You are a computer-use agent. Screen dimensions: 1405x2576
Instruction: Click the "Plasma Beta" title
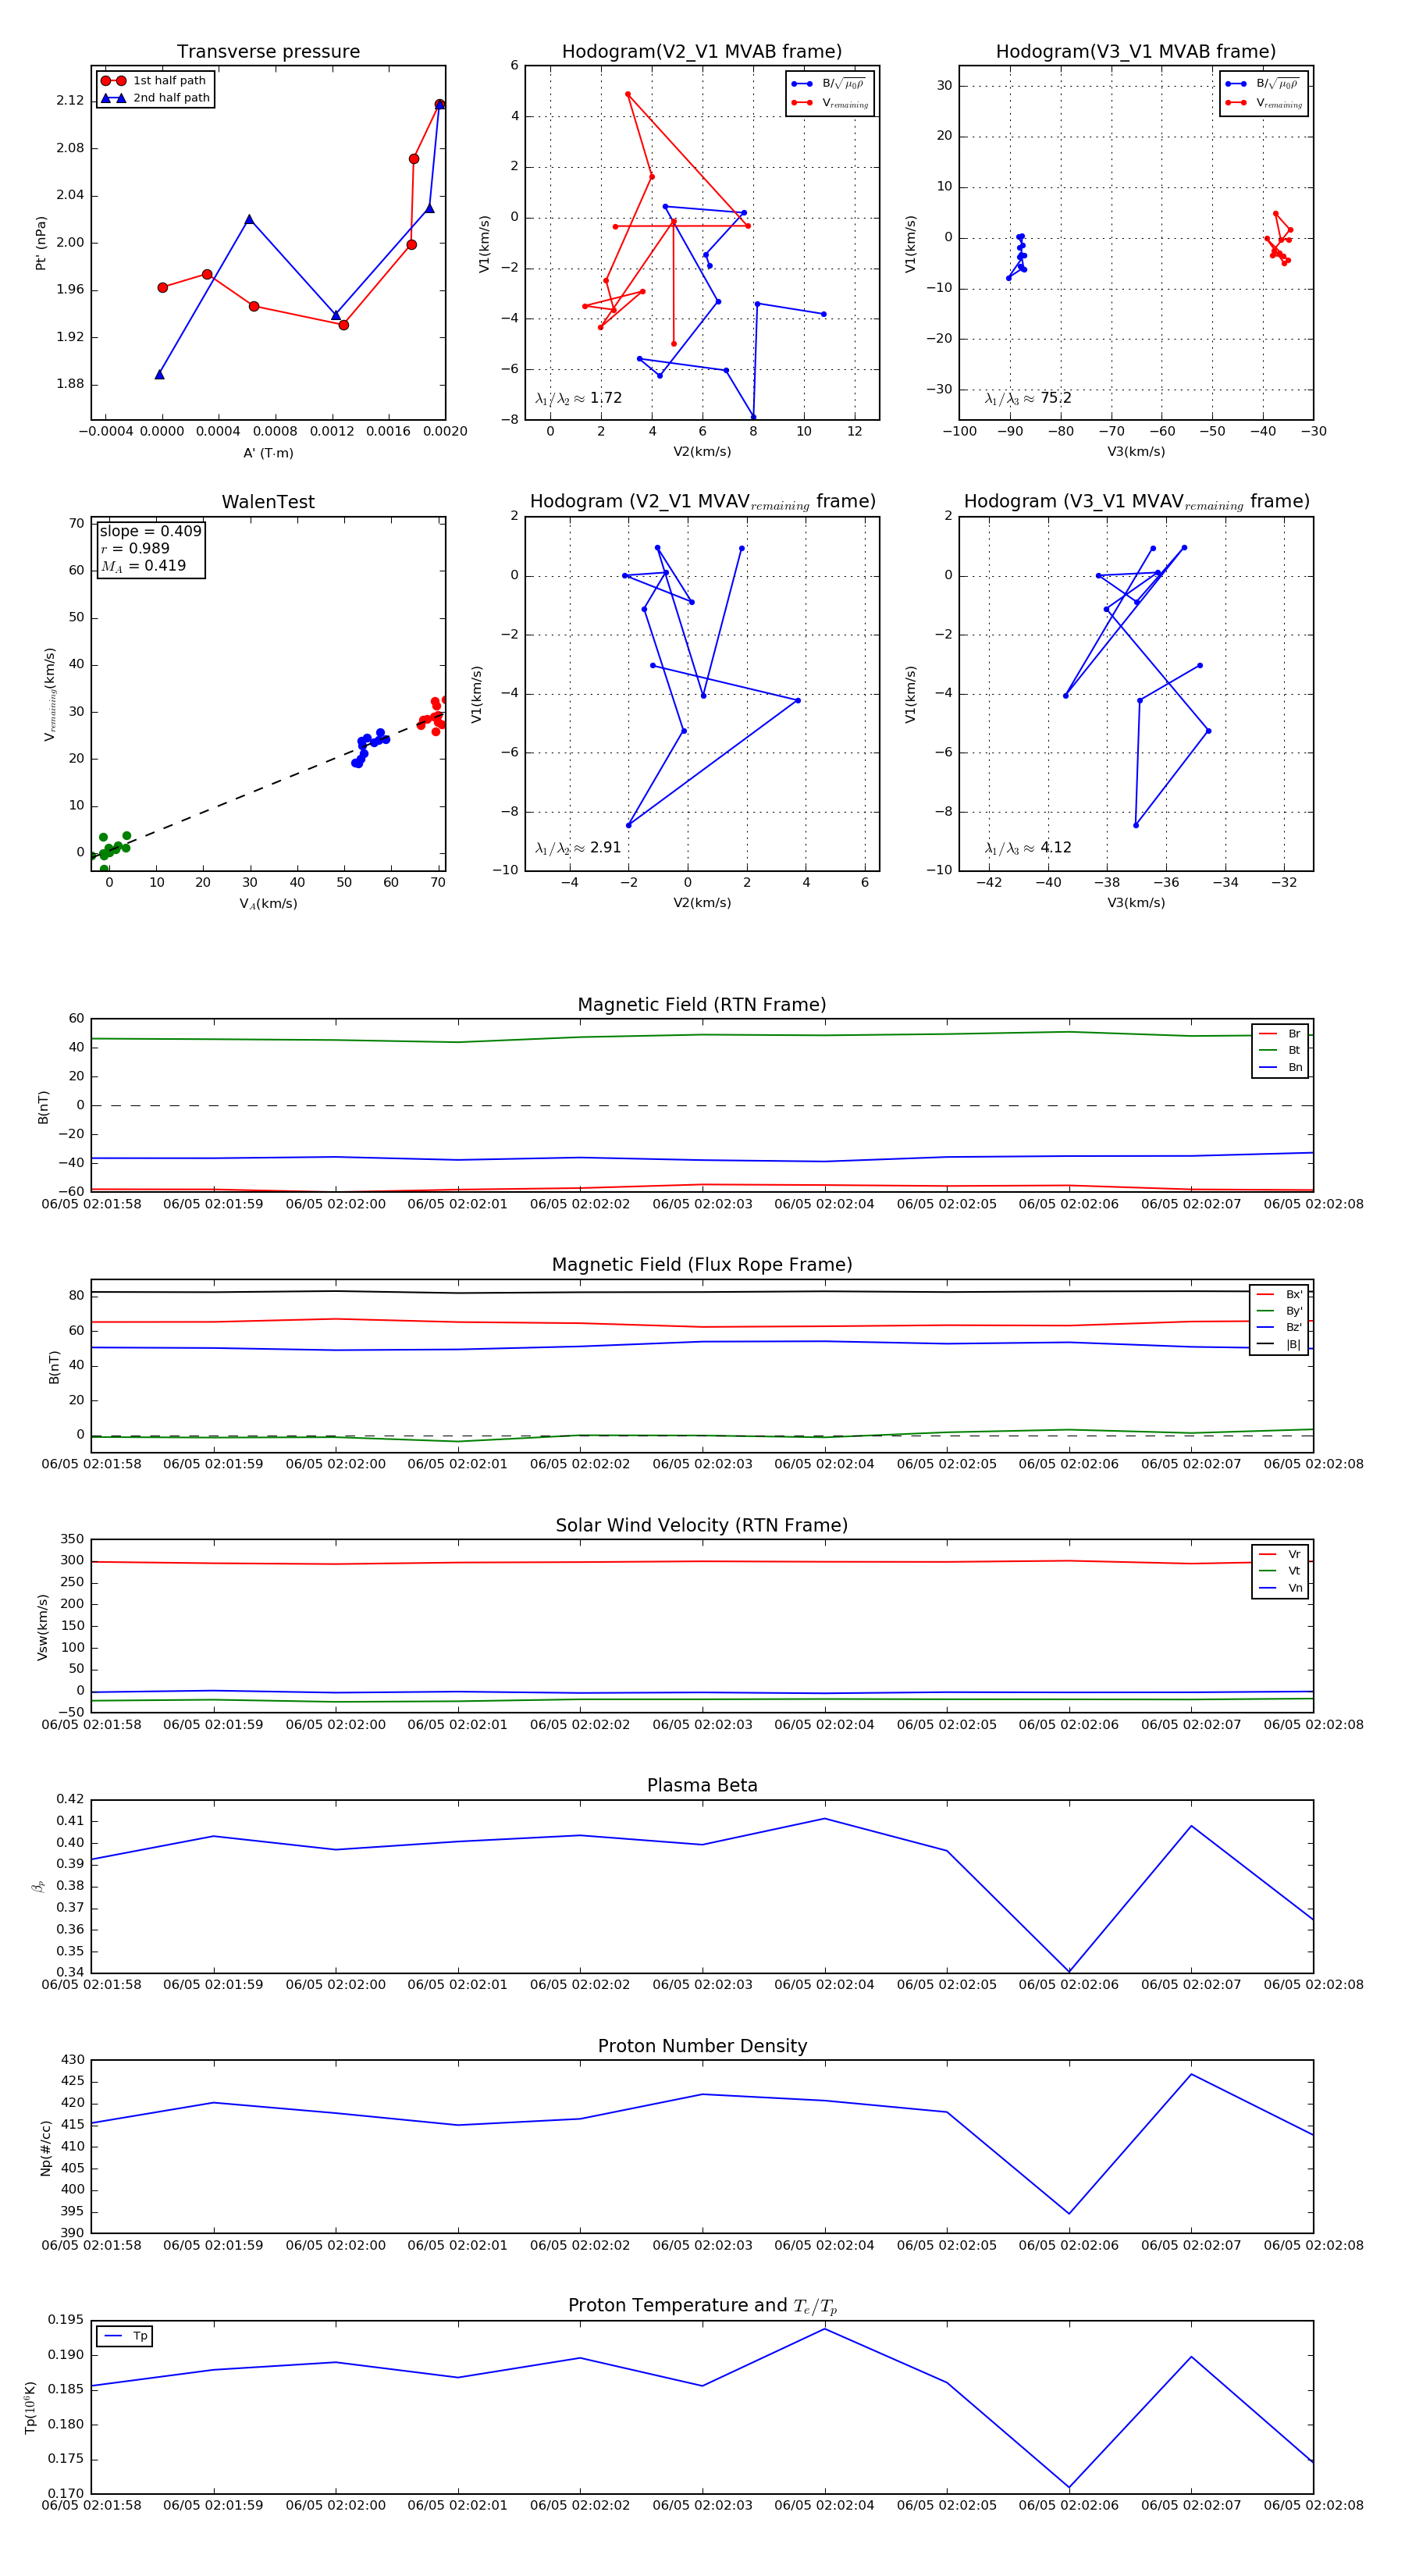click(x=702, y=1785)
